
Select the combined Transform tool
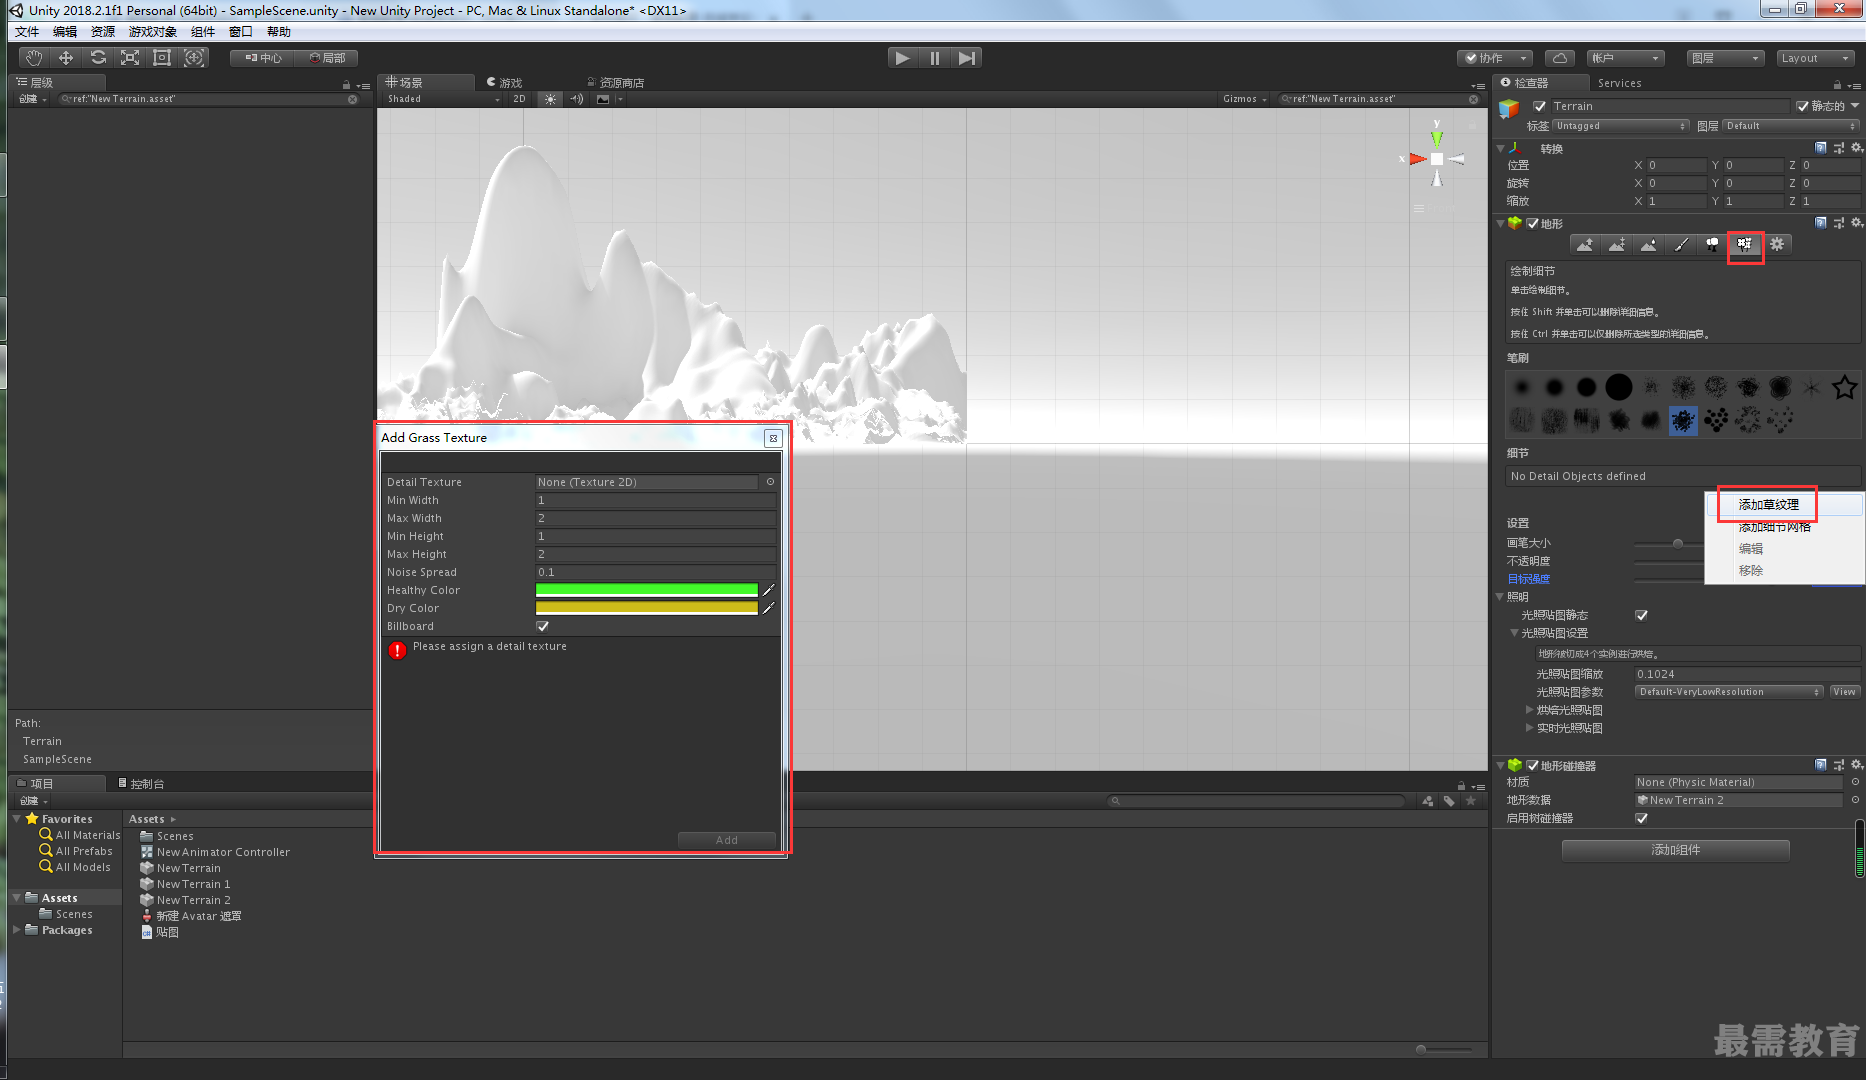194,58
